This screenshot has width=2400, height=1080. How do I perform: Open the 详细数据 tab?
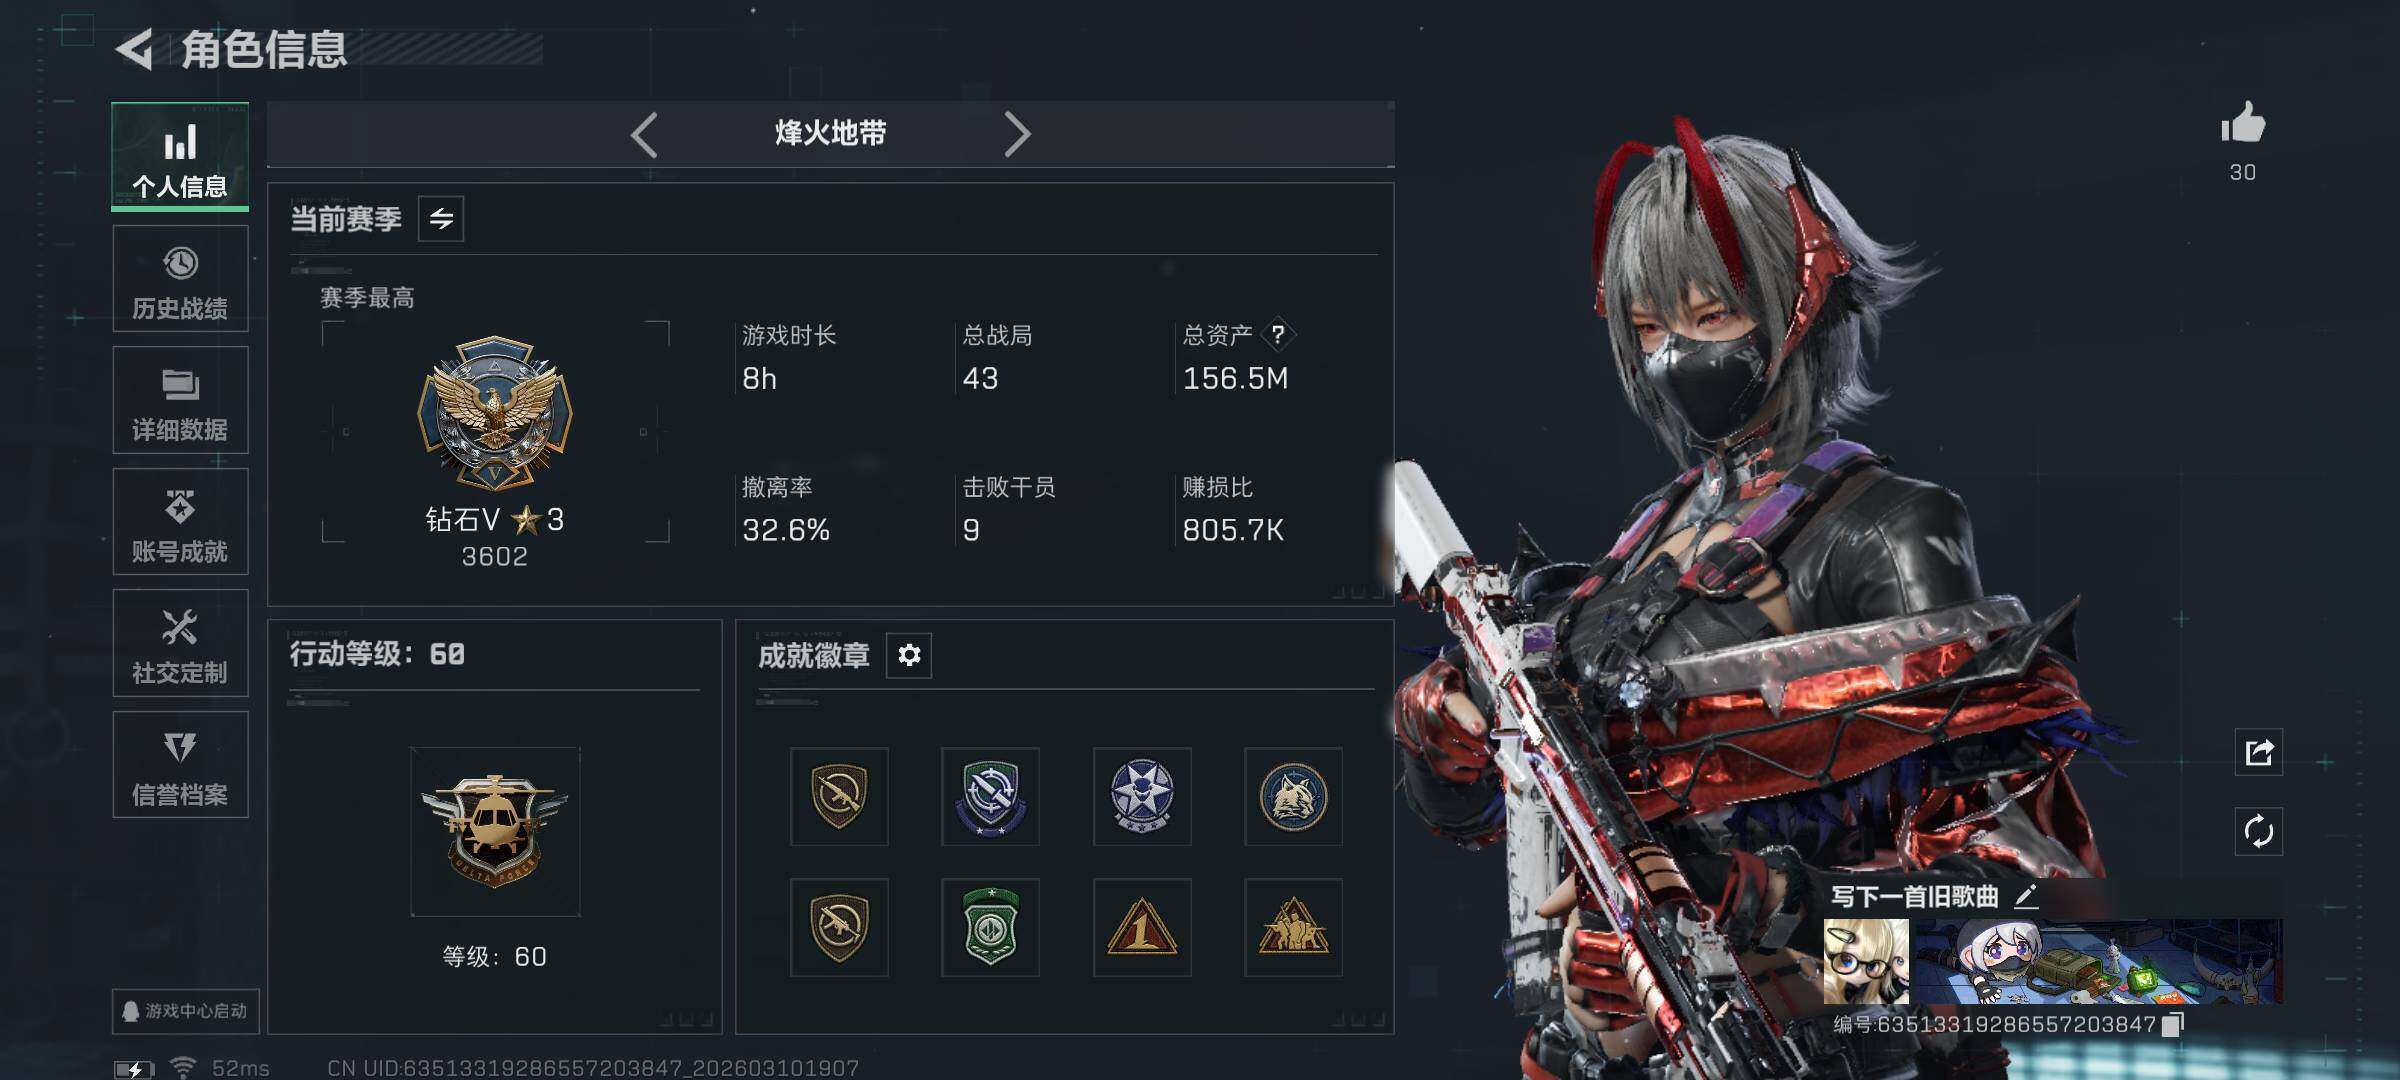[180, 400]
